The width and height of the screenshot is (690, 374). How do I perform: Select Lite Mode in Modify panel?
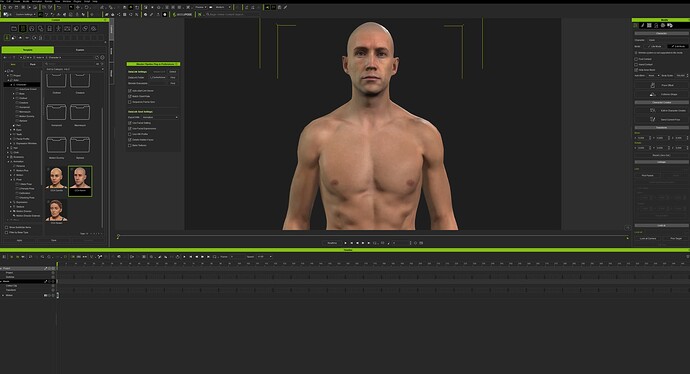[654, 46]
